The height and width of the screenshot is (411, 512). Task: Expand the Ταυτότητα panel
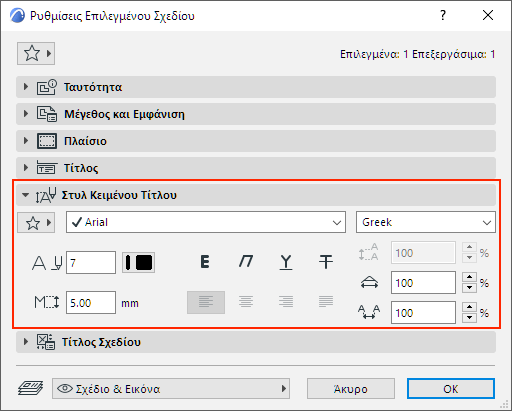click(256, 87)
